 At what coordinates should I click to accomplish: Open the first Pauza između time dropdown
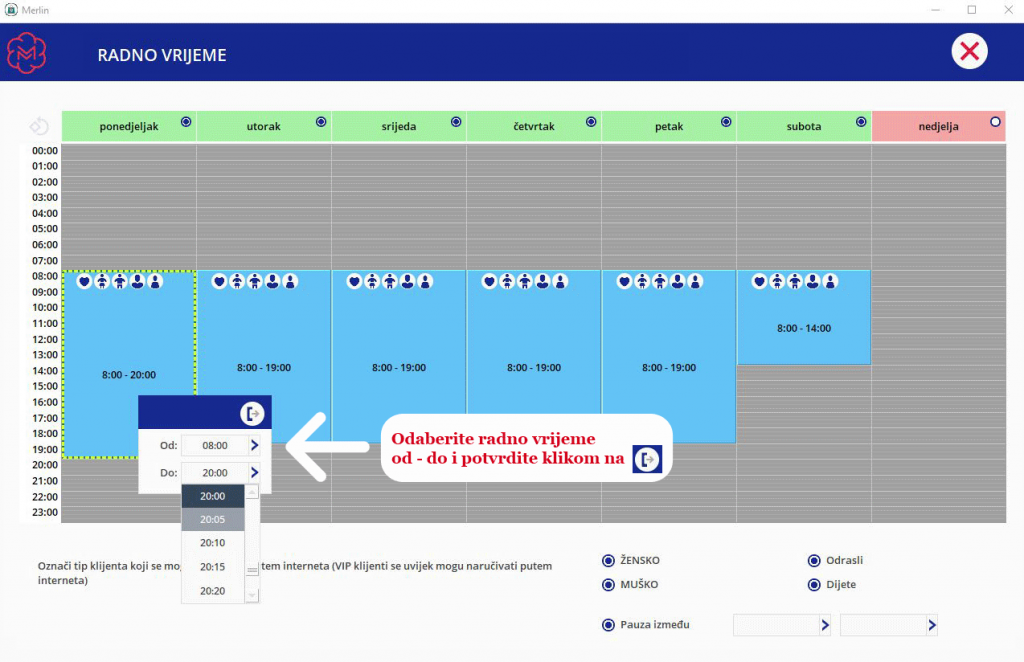pyautogui.click(x=825, y=625)
